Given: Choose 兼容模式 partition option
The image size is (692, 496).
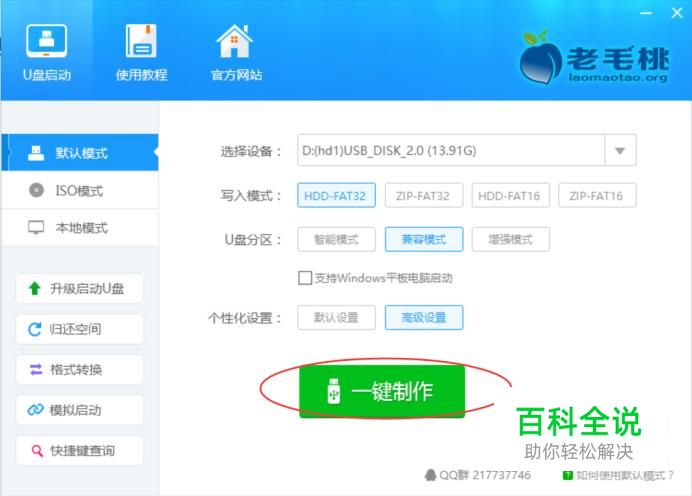Looking at the screenshot, I should (424, 239).
